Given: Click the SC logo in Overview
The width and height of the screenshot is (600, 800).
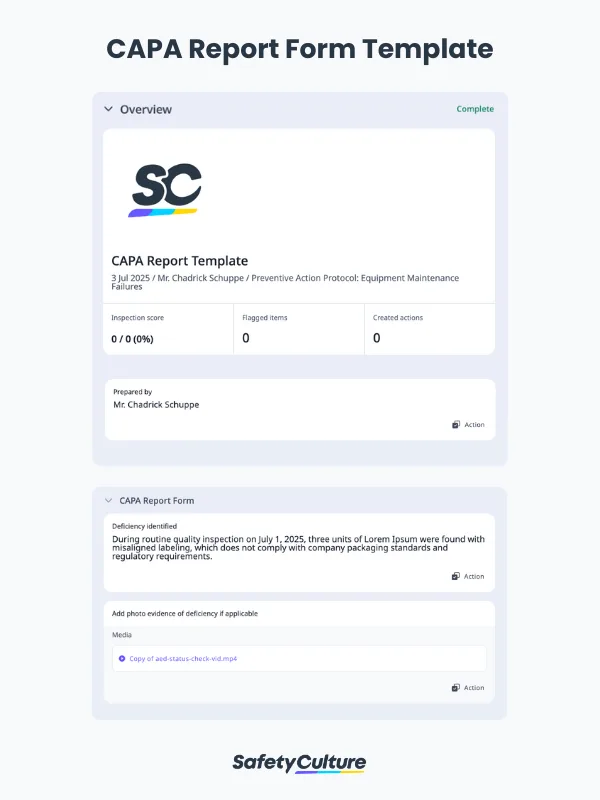Looking at the screenshot, I should coord(167,190).
